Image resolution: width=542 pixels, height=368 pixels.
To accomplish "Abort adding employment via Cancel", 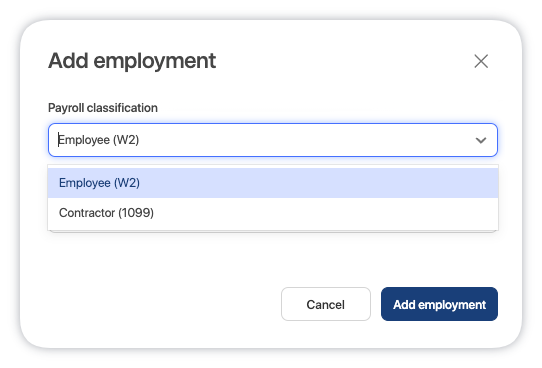I will pyautogui.click(x=326, y=304).
